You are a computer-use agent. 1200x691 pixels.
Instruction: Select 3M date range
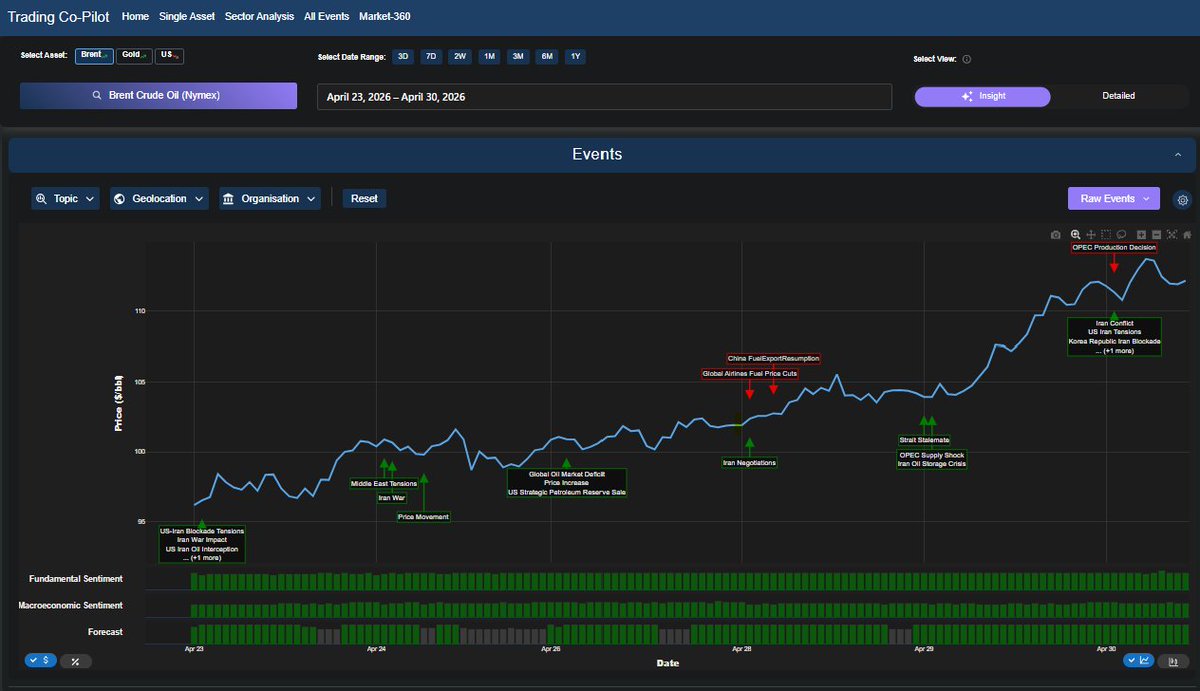pyautogui.click(x=518, y=57)
